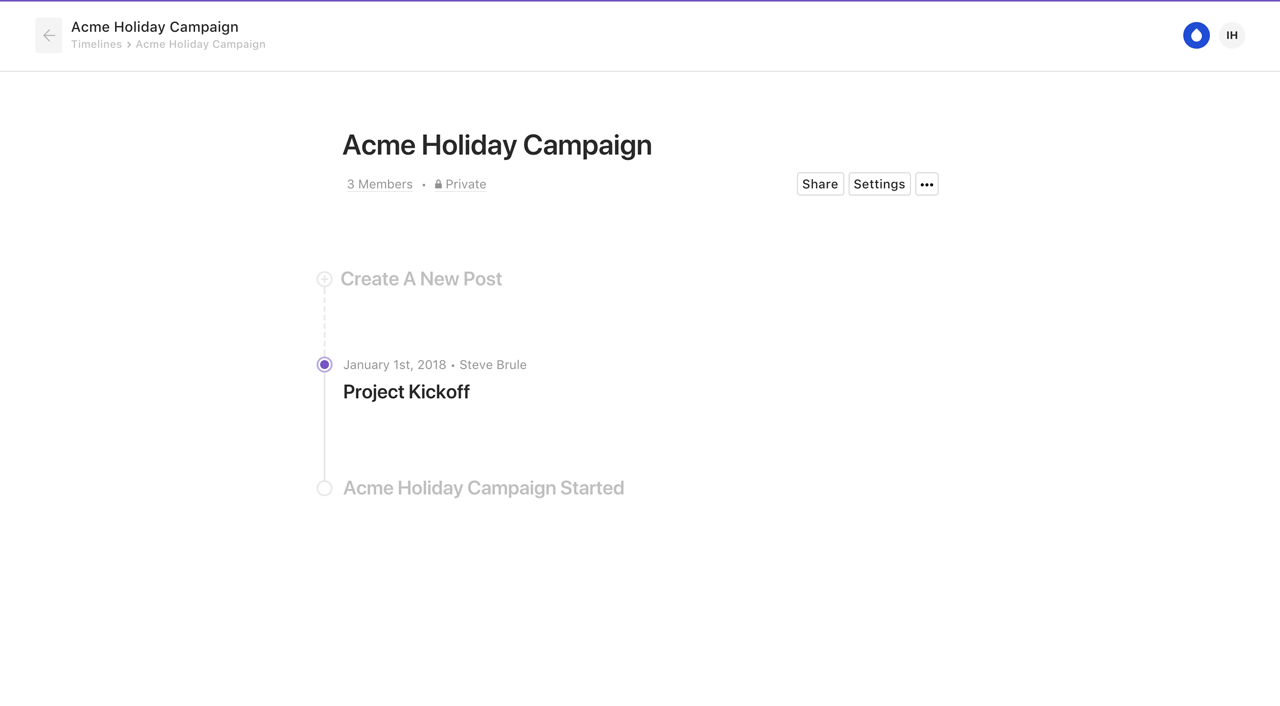The image size is (1280, 706).
Task: Click the lock icon next to Private
Action: (438, 184)
